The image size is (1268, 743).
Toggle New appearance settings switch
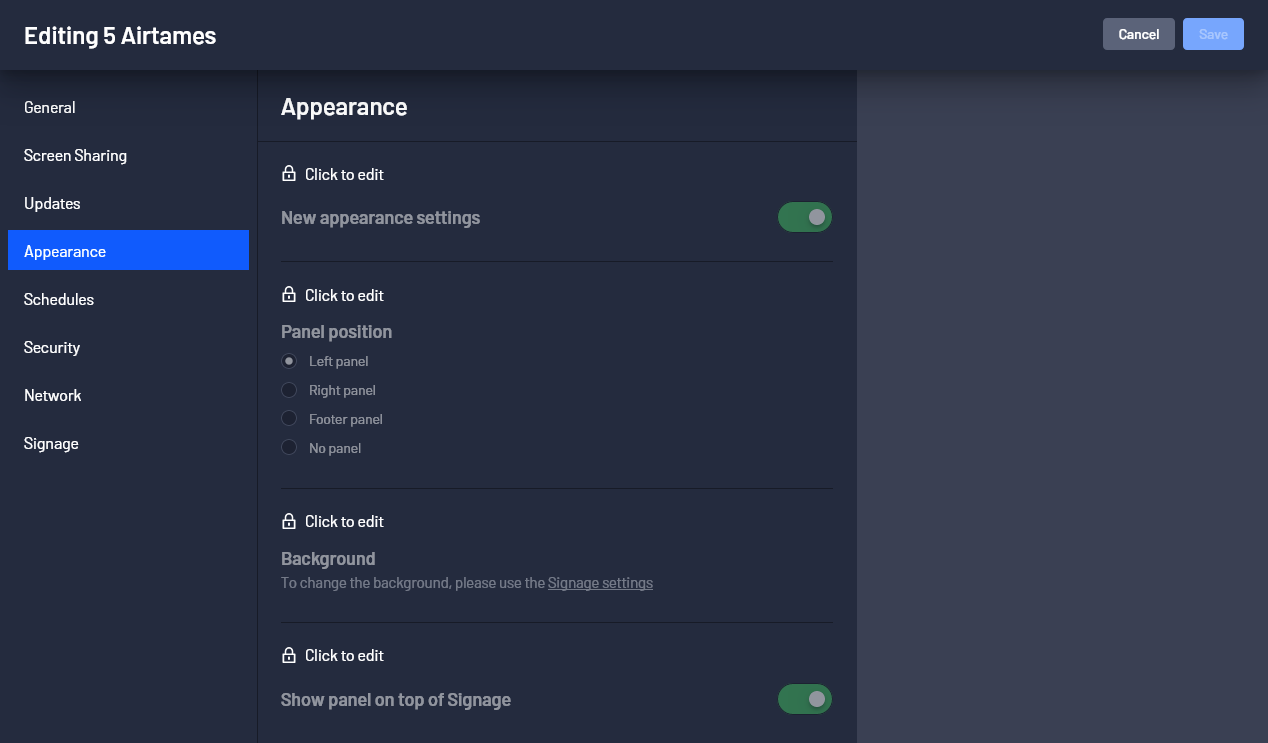click(805, 217)
